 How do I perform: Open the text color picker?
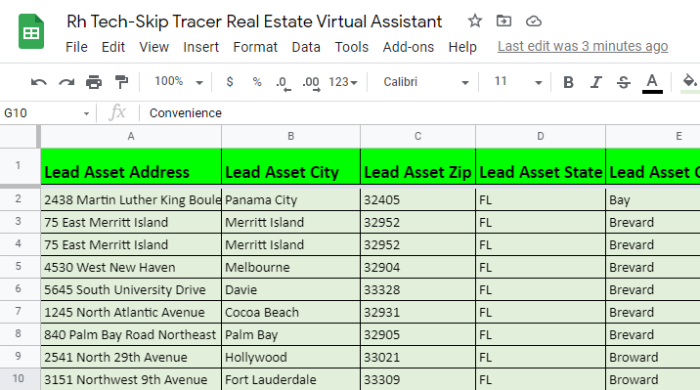(652, 83)
